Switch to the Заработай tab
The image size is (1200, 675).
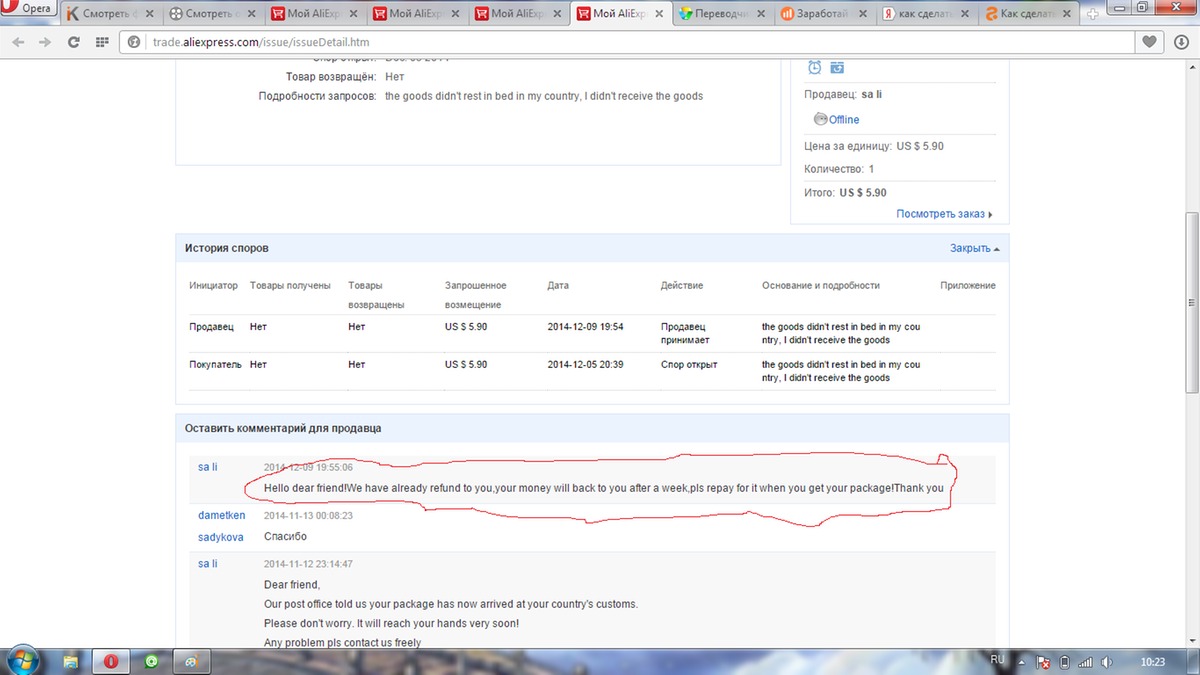point(823,14)
